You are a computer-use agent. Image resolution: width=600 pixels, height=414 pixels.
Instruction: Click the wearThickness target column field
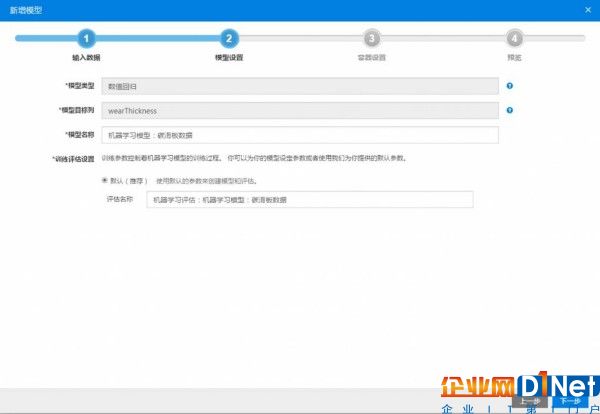(x=300, y=111)
